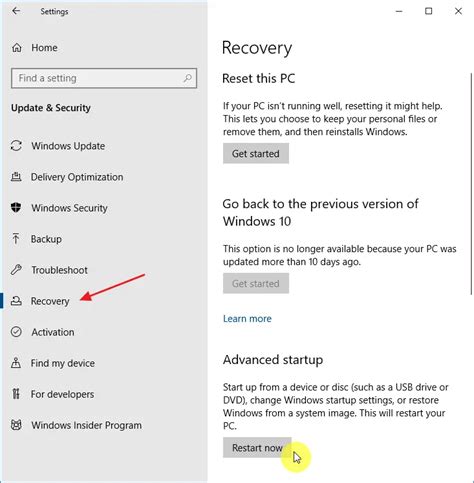Viewport: 474px width, 483px height.
Task: Open the Activation page
Action: 53,332
